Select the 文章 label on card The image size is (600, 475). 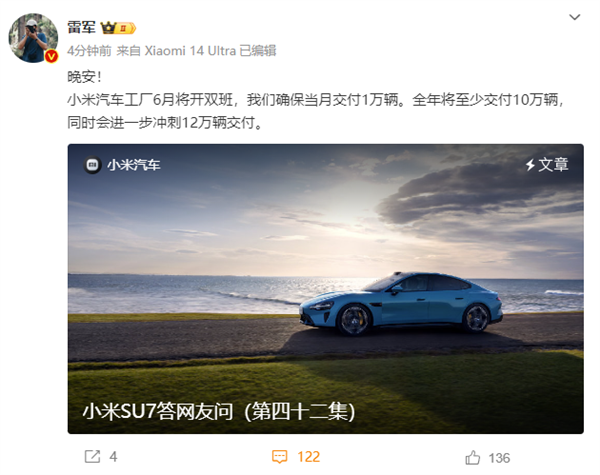point(553,165)
